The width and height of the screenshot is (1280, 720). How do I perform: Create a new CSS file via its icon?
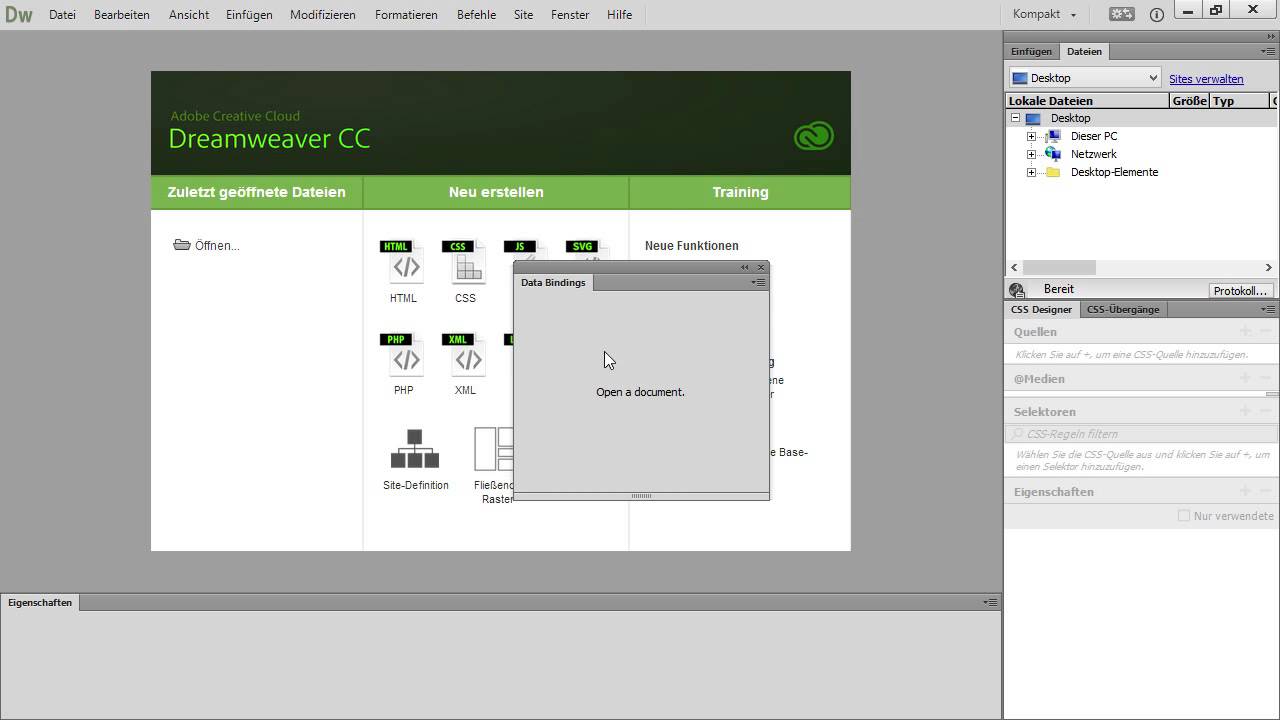(465, 262)
